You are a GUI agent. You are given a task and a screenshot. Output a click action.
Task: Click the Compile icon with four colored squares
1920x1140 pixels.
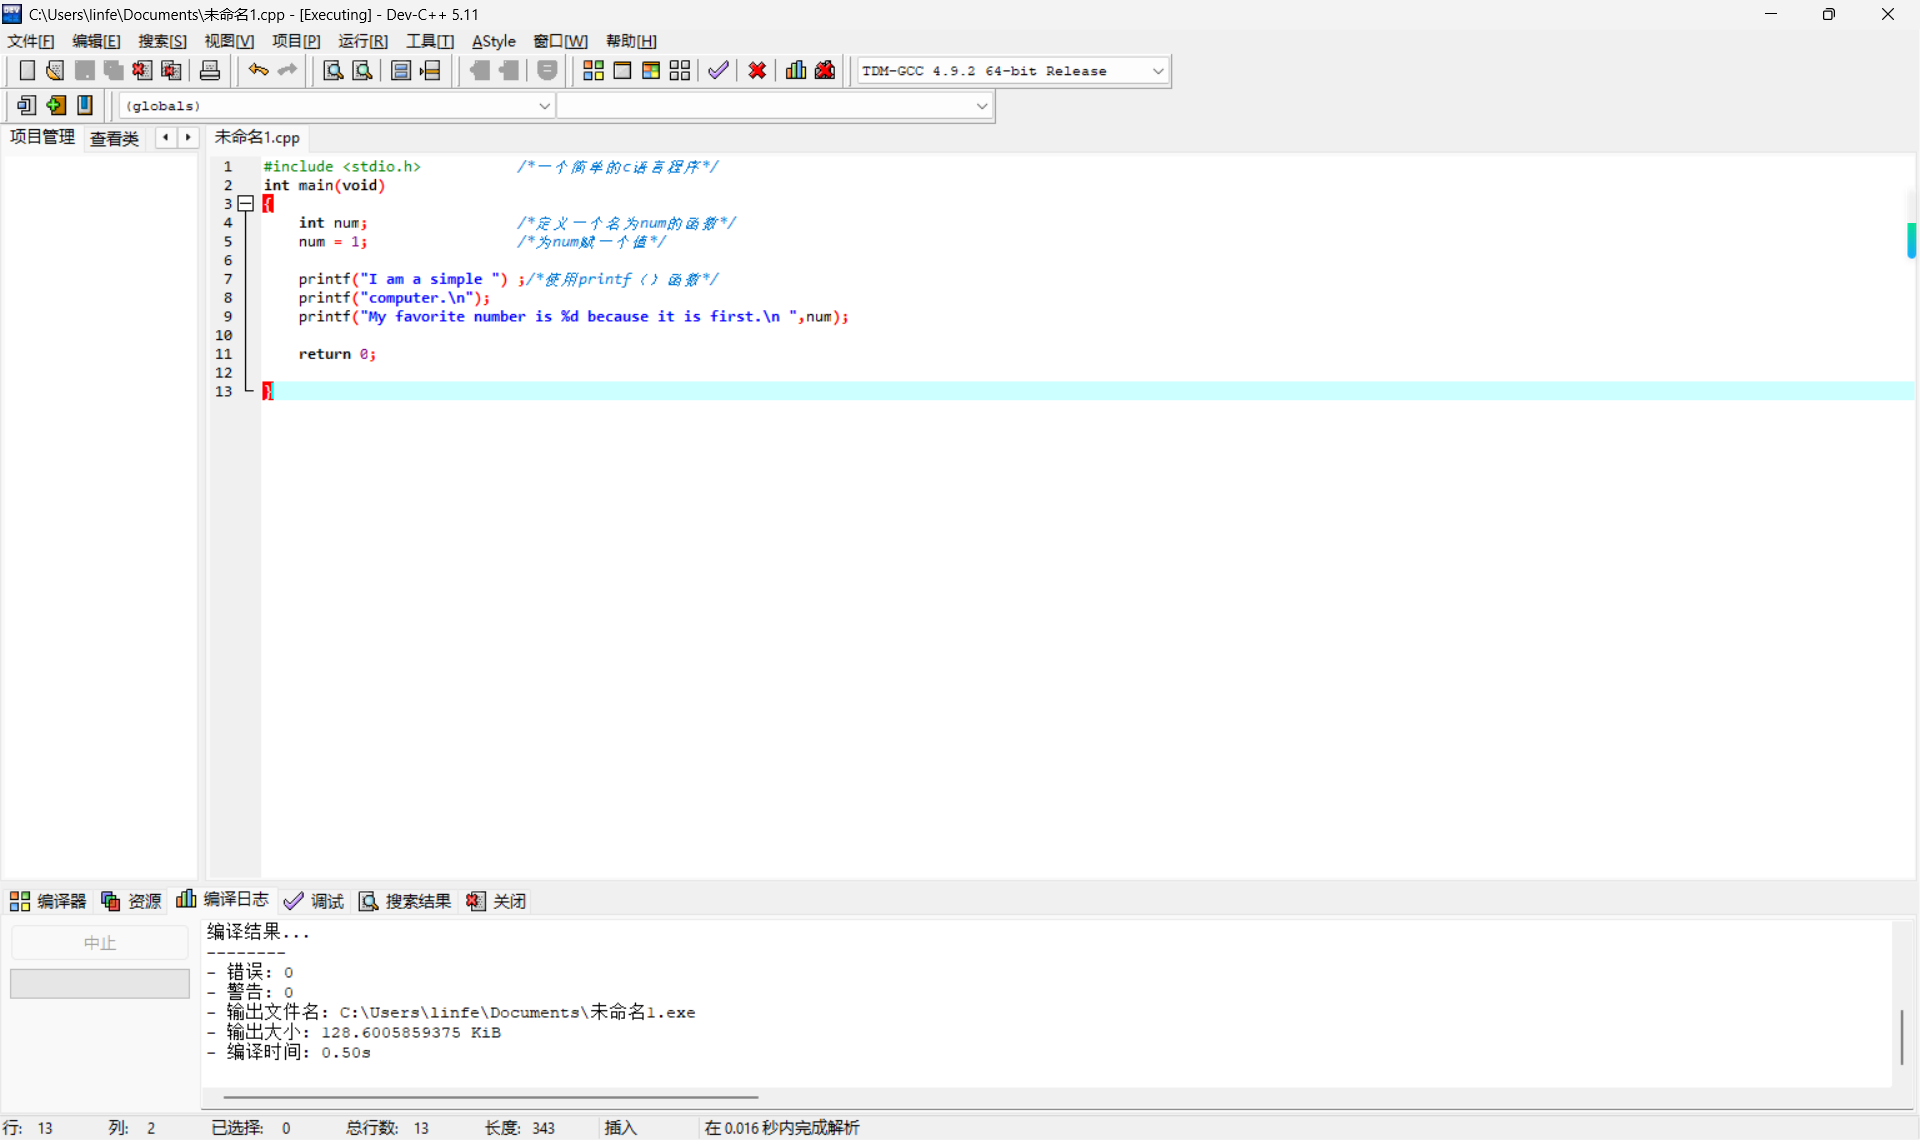coord(593,70)
